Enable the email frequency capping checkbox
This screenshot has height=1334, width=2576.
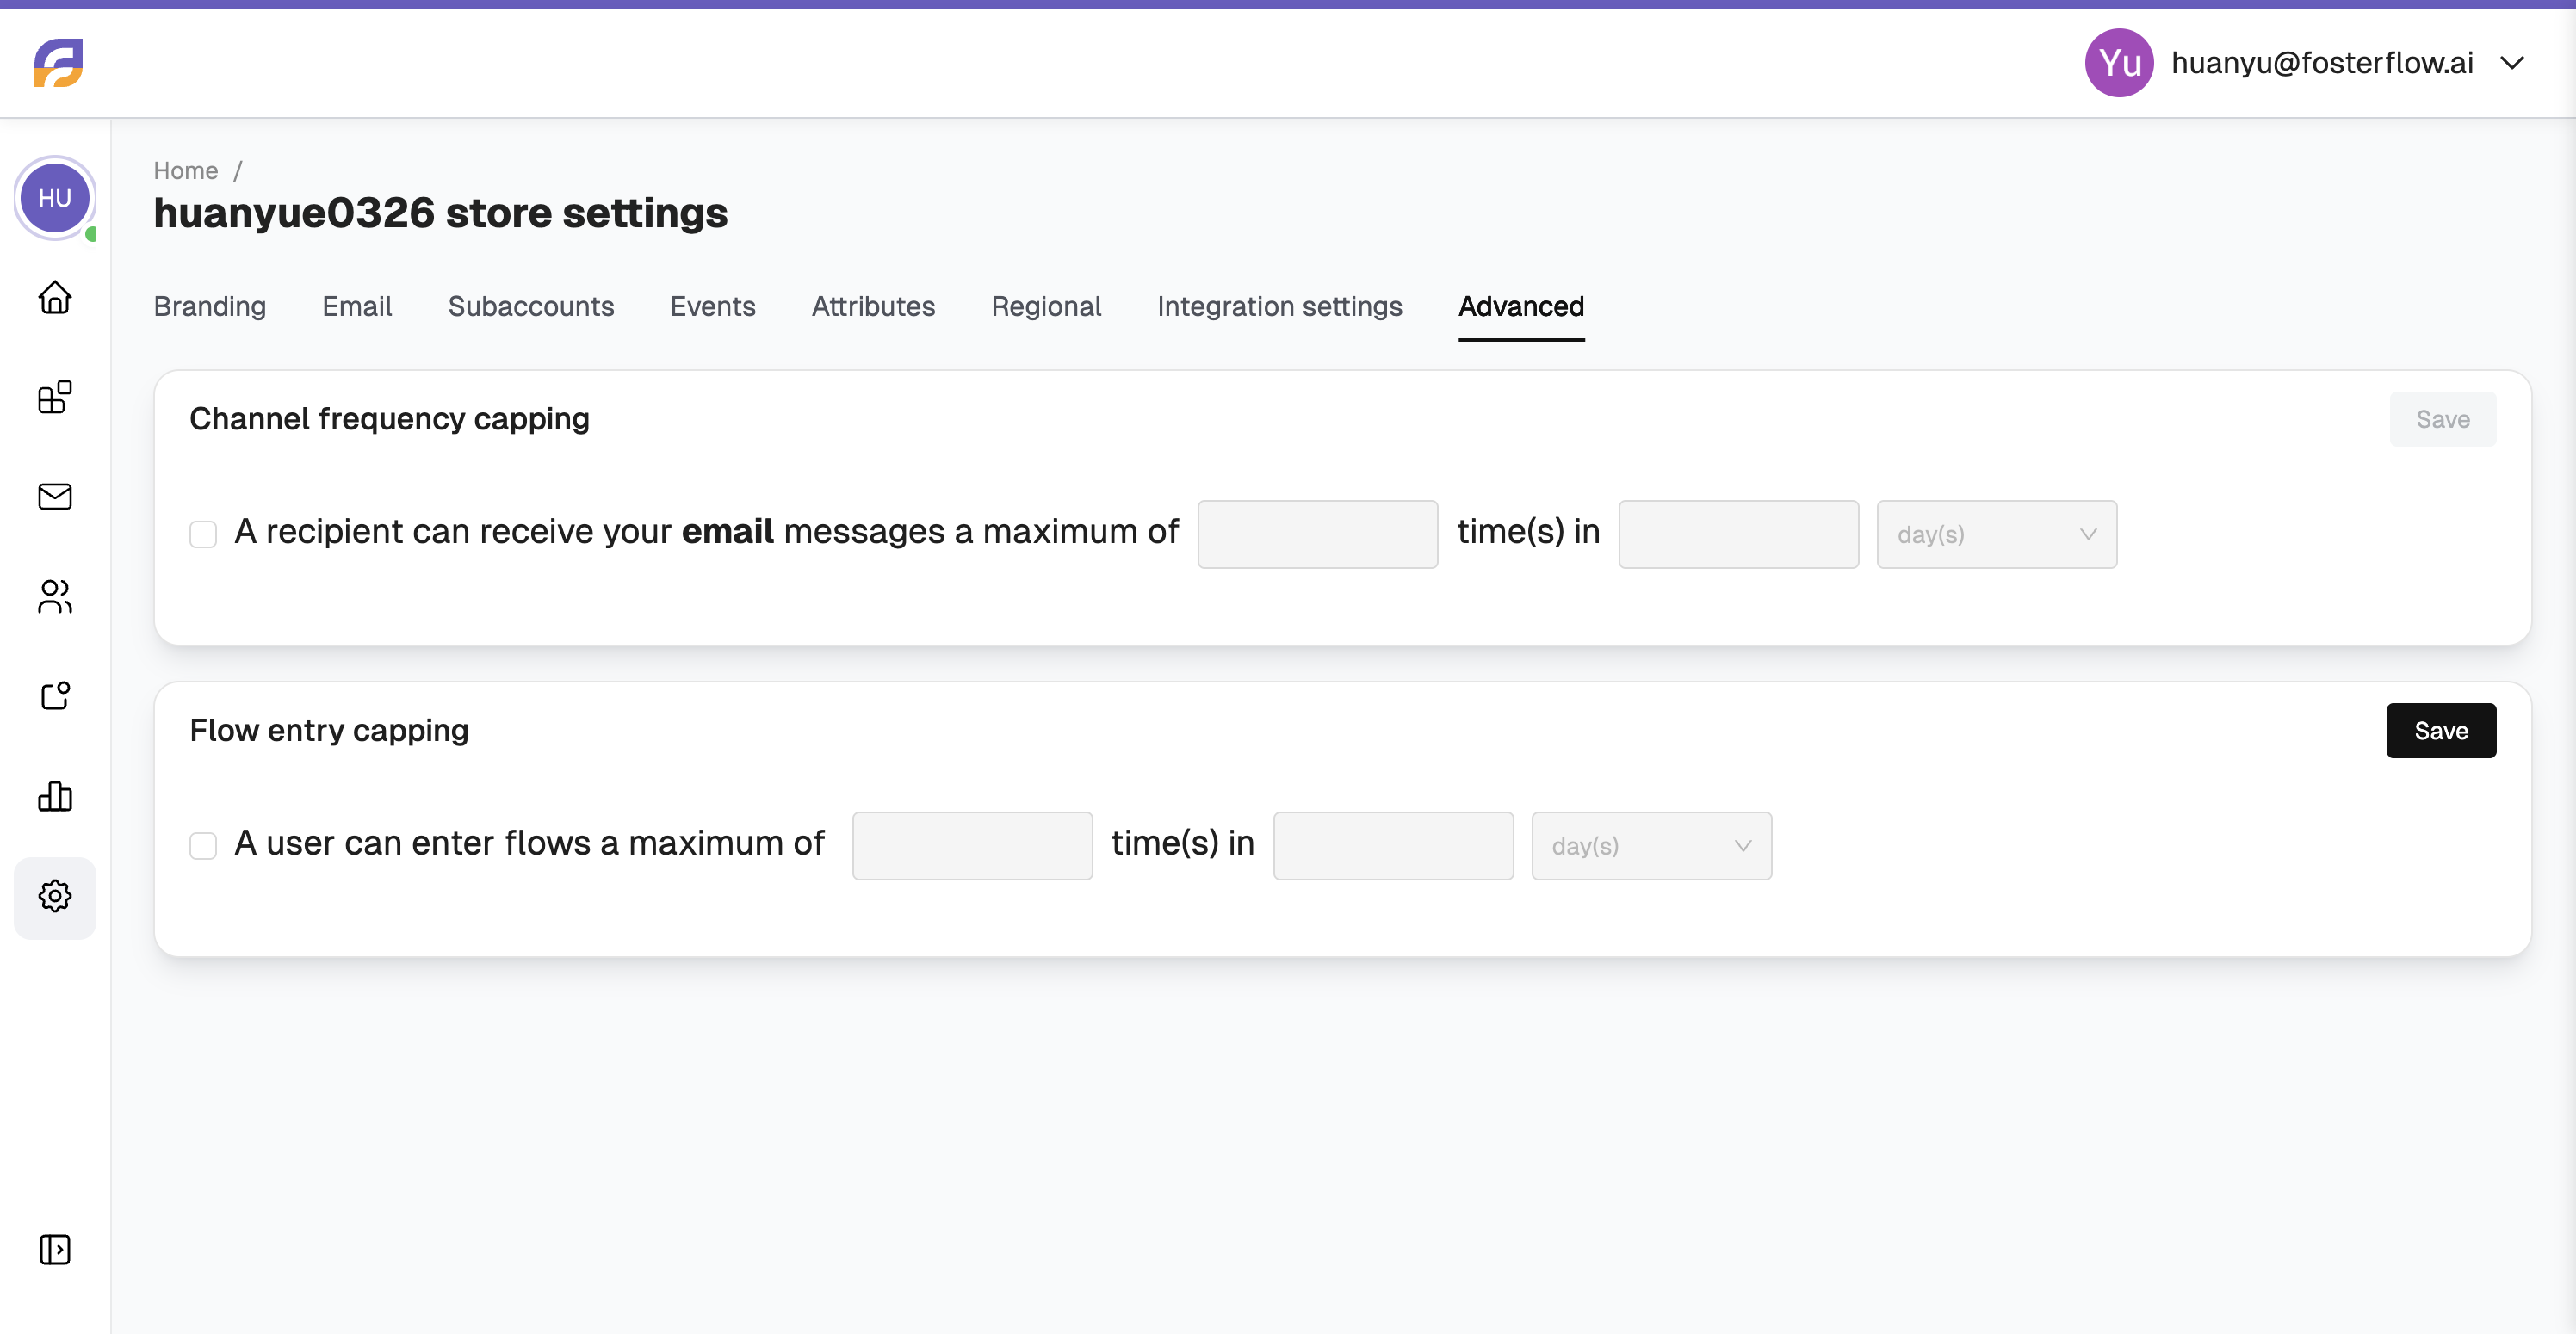[203, 534]
